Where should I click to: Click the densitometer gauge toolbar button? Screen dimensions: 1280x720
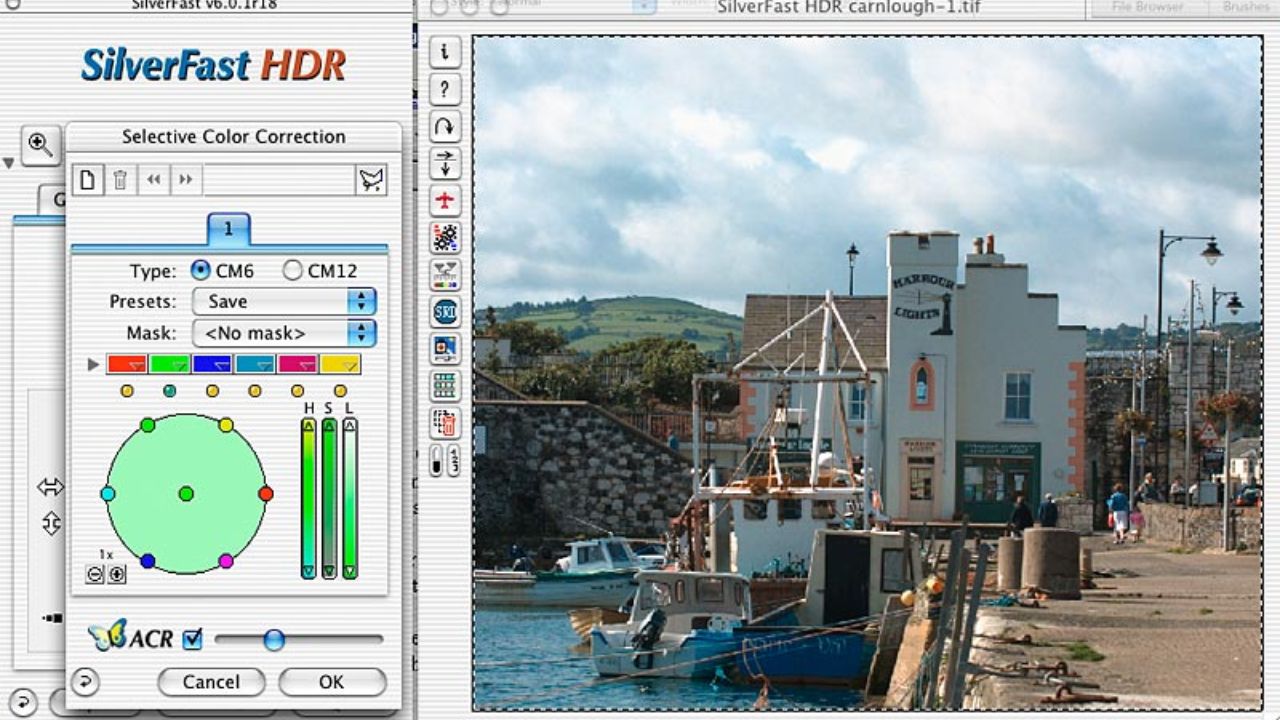pos(436,460)
